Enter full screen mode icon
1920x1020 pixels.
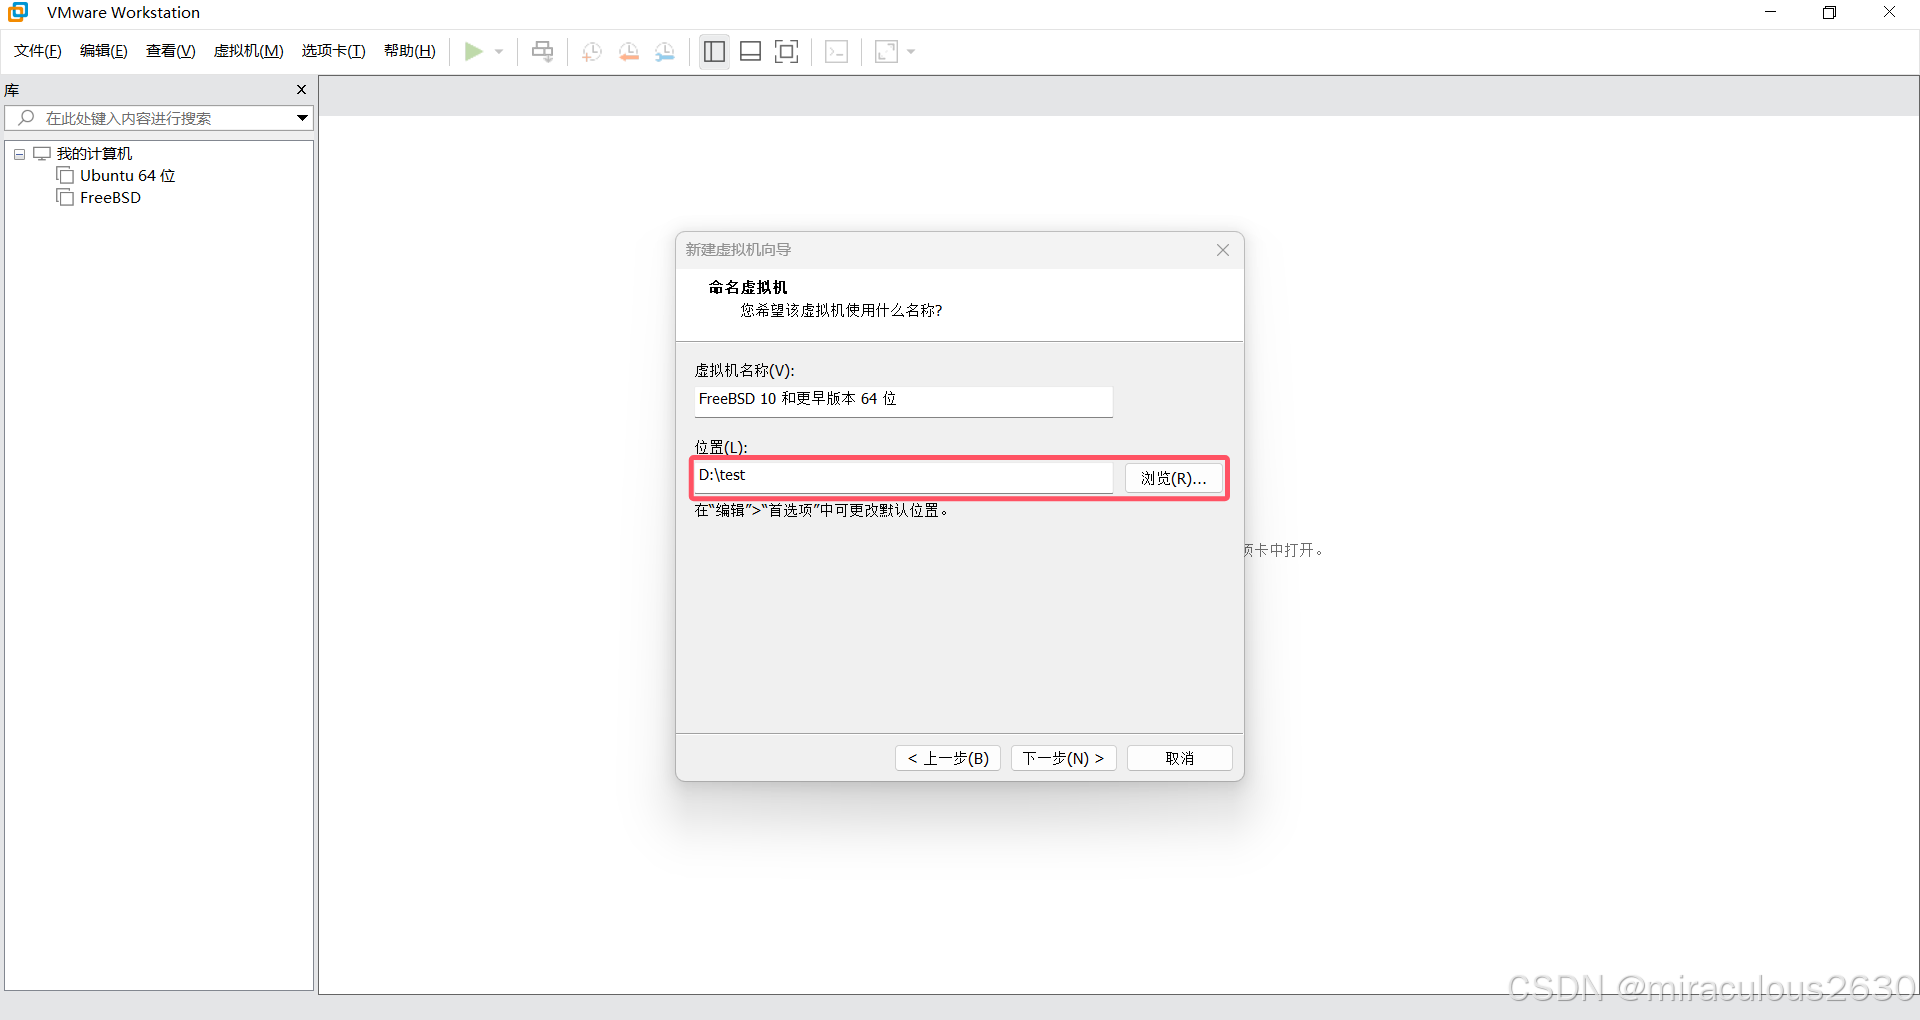787,51
